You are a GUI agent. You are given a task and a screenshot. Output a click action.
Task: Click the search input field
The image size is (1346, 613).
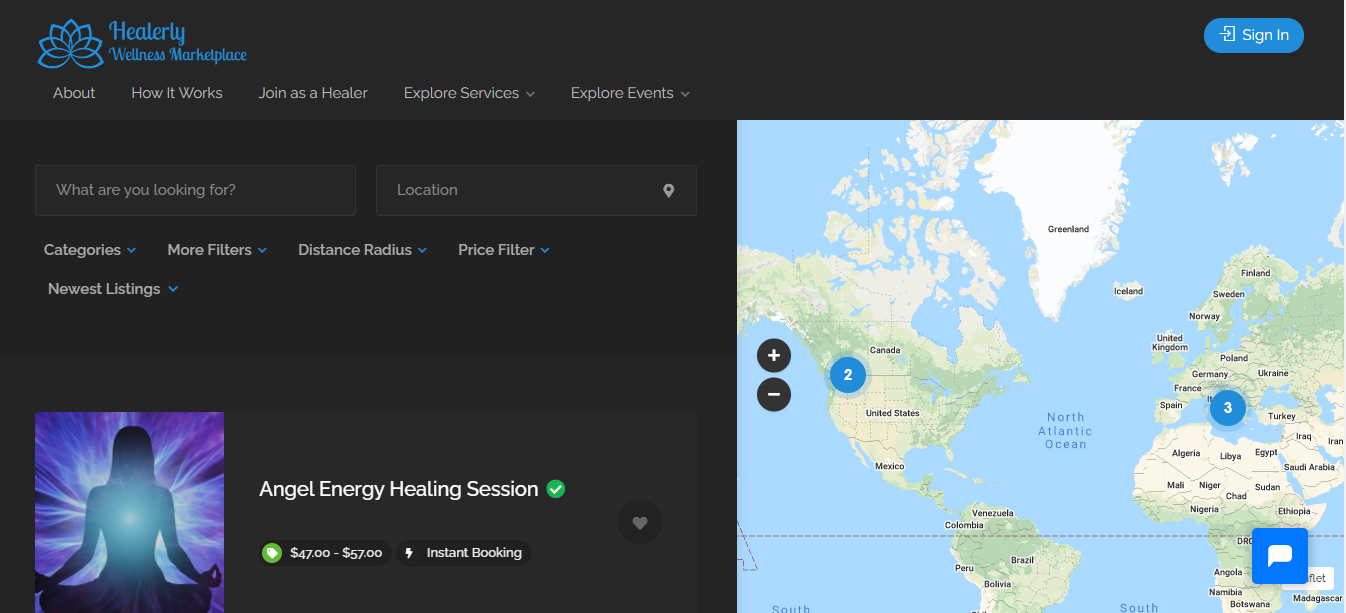click(x=195, y=190)
